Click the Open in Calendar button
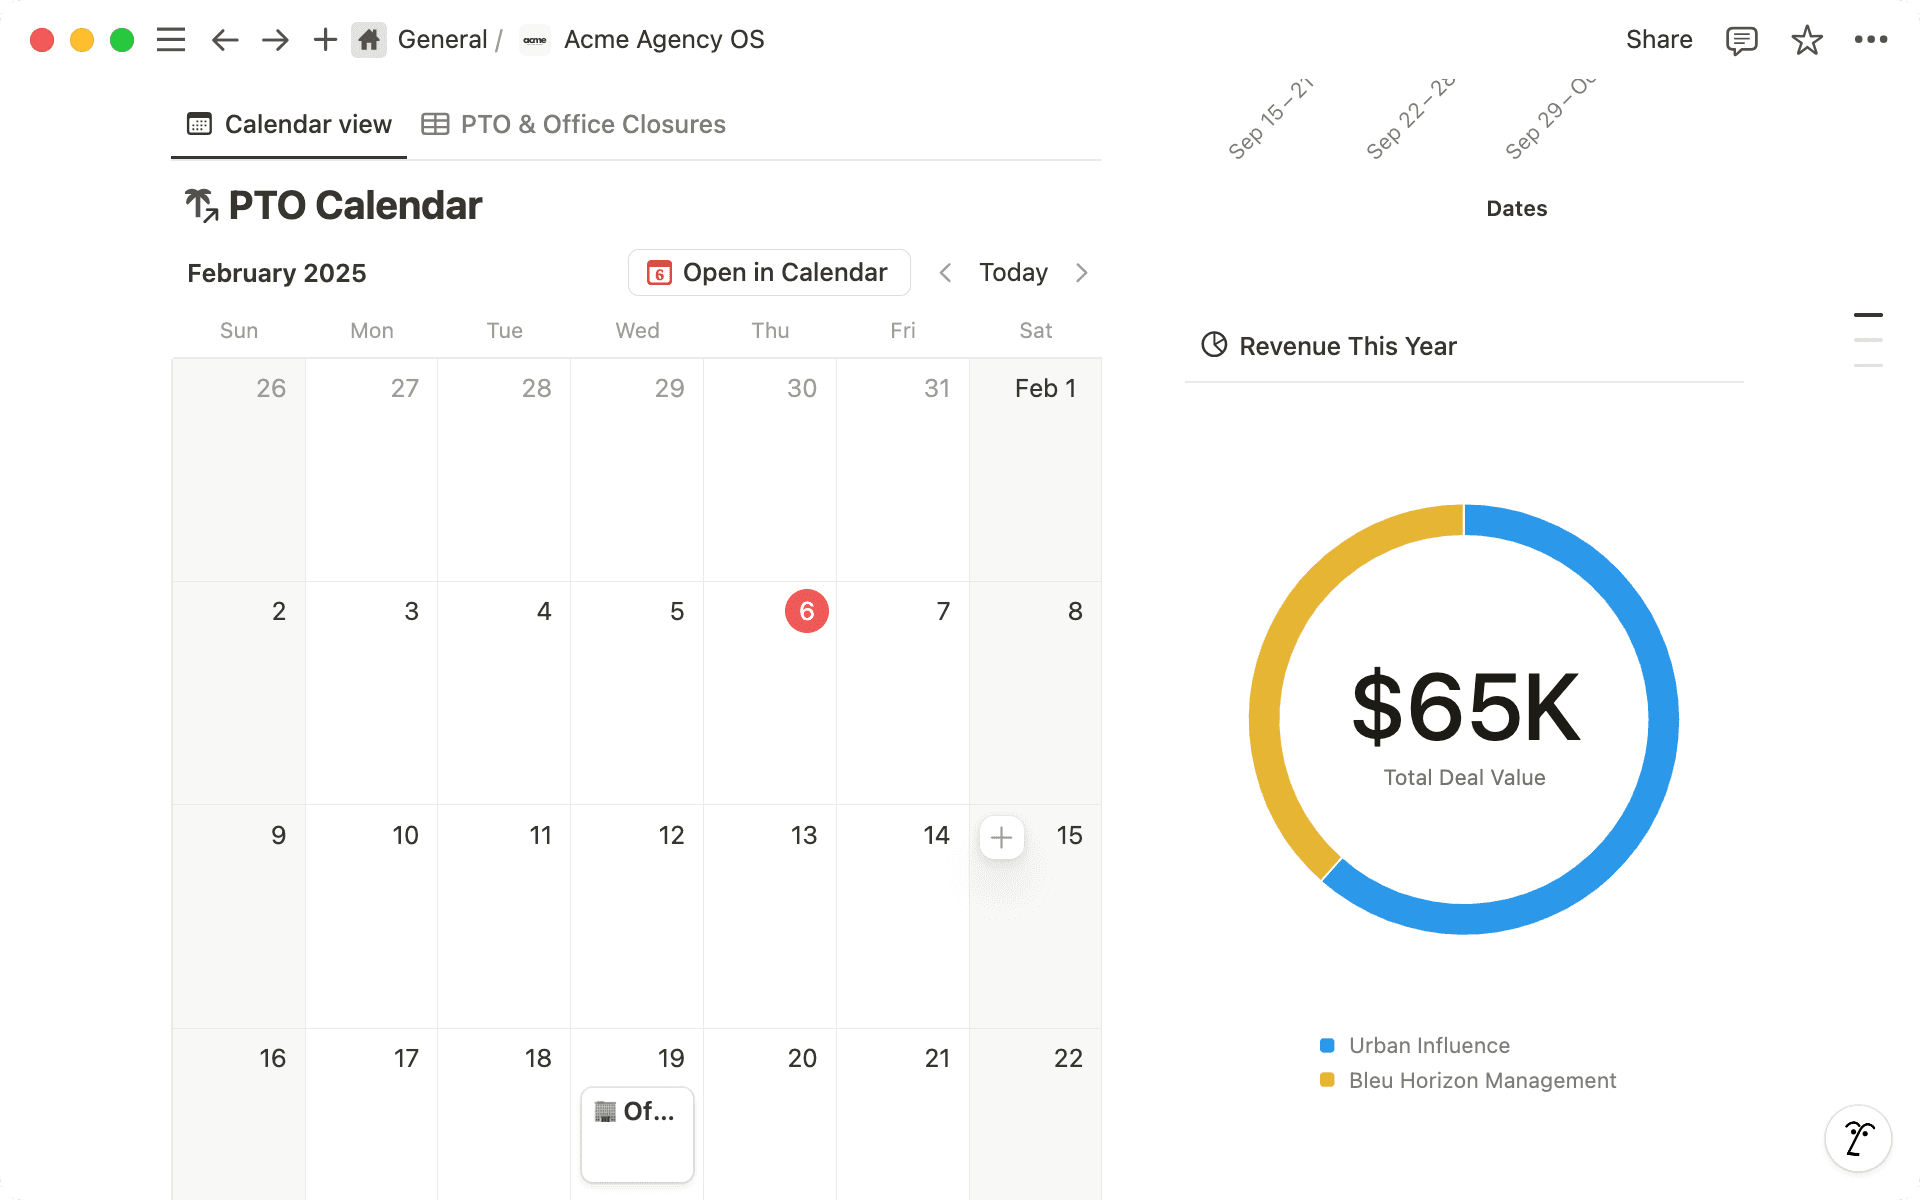 point(768,272)
